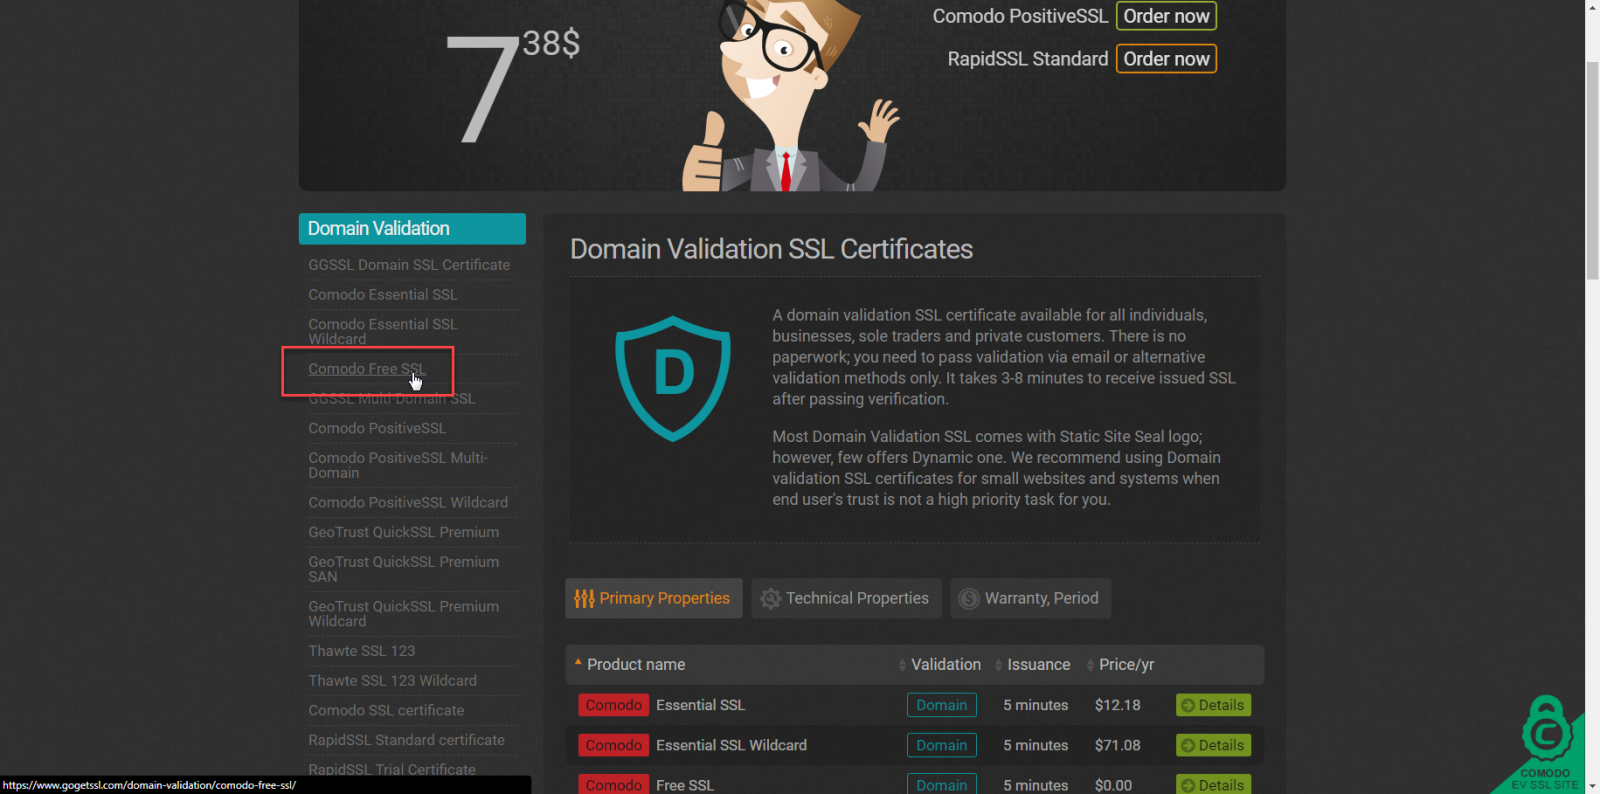Click the $71.08 price cell

pyautogui.click(x=1118, y=745)
